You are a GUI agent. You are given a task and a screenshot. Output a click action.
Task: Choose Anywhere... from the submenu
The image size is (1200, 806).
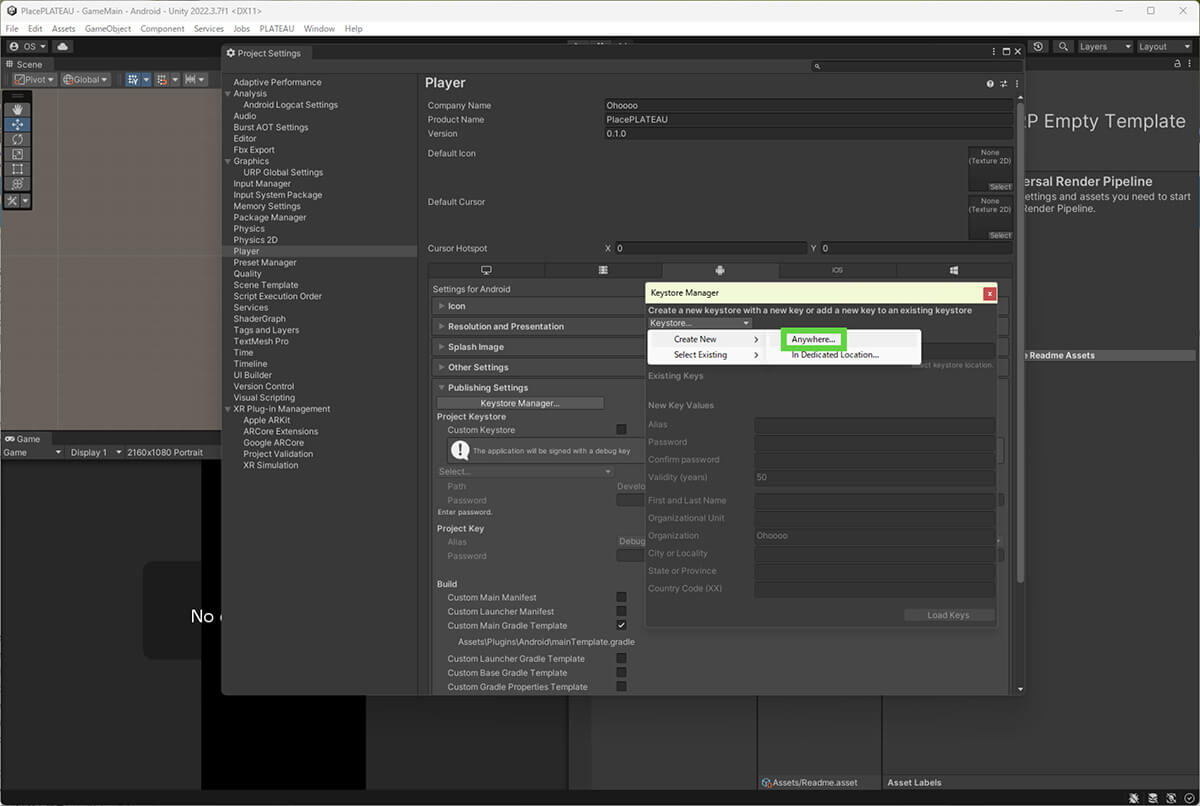click(x=813, y=340)
